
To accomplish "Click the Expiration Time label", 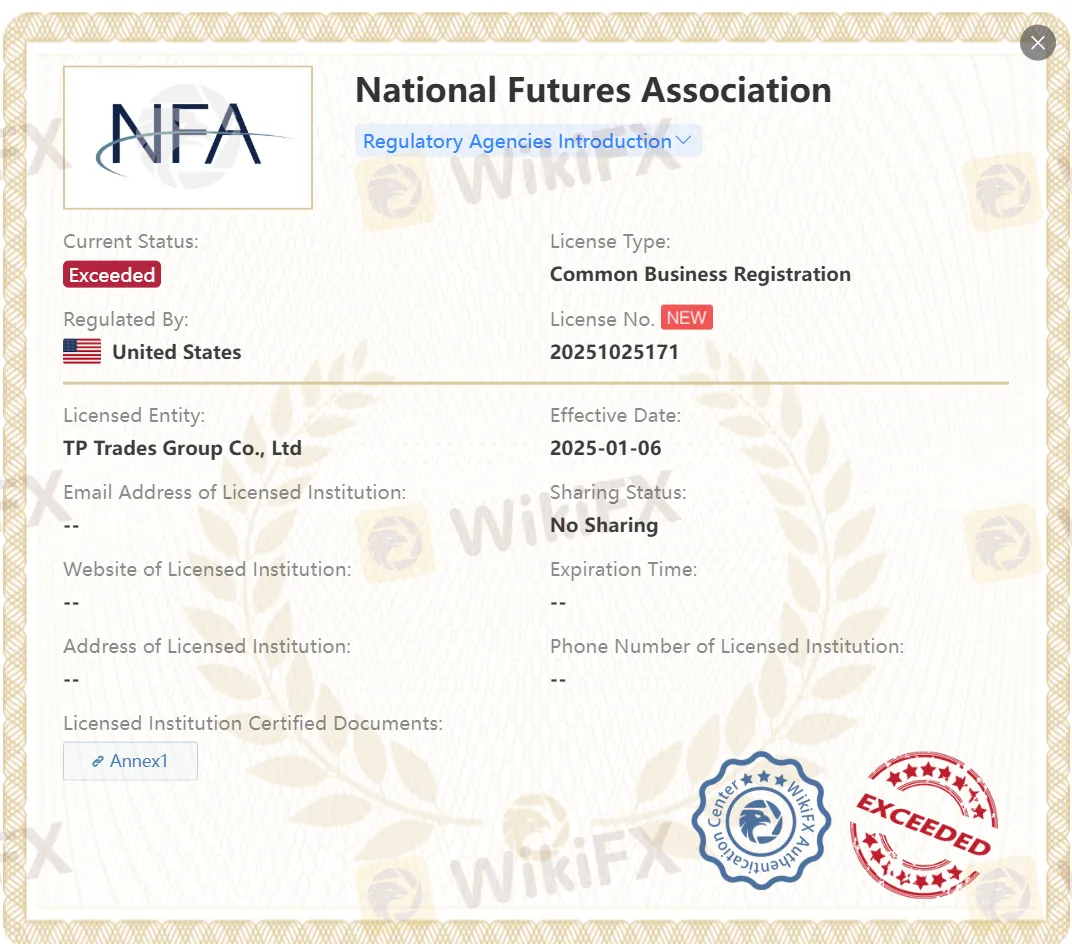I will (x=624, y=569).
